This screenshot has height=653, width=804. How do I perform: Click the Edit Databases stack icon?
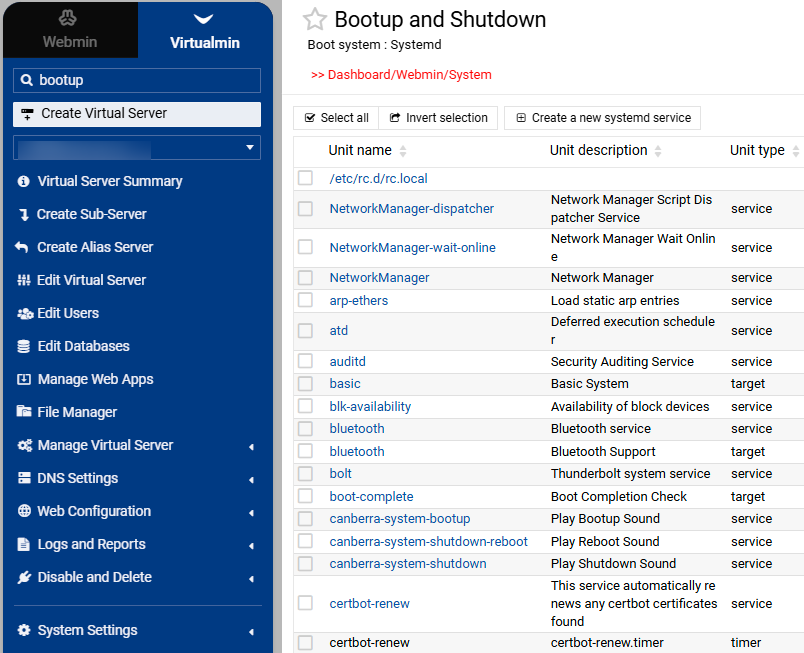point(24,346)
